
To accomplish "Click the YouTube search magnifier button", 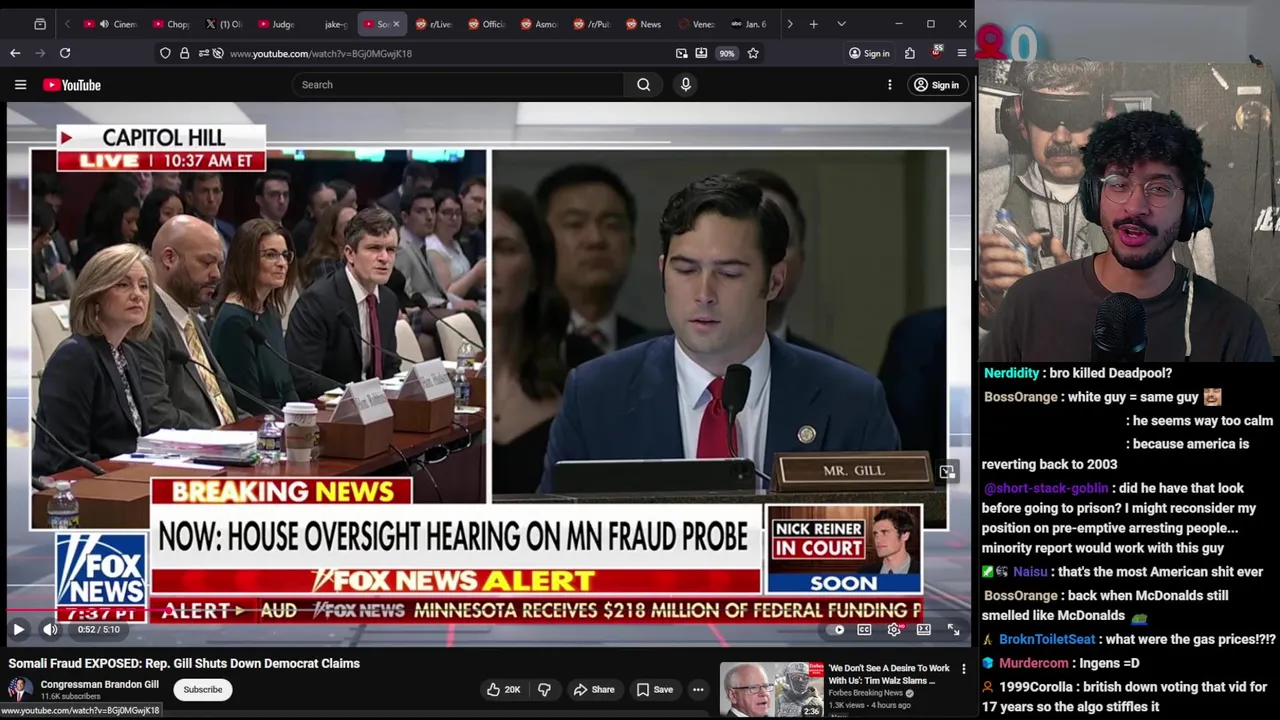I will pos(644,85).
